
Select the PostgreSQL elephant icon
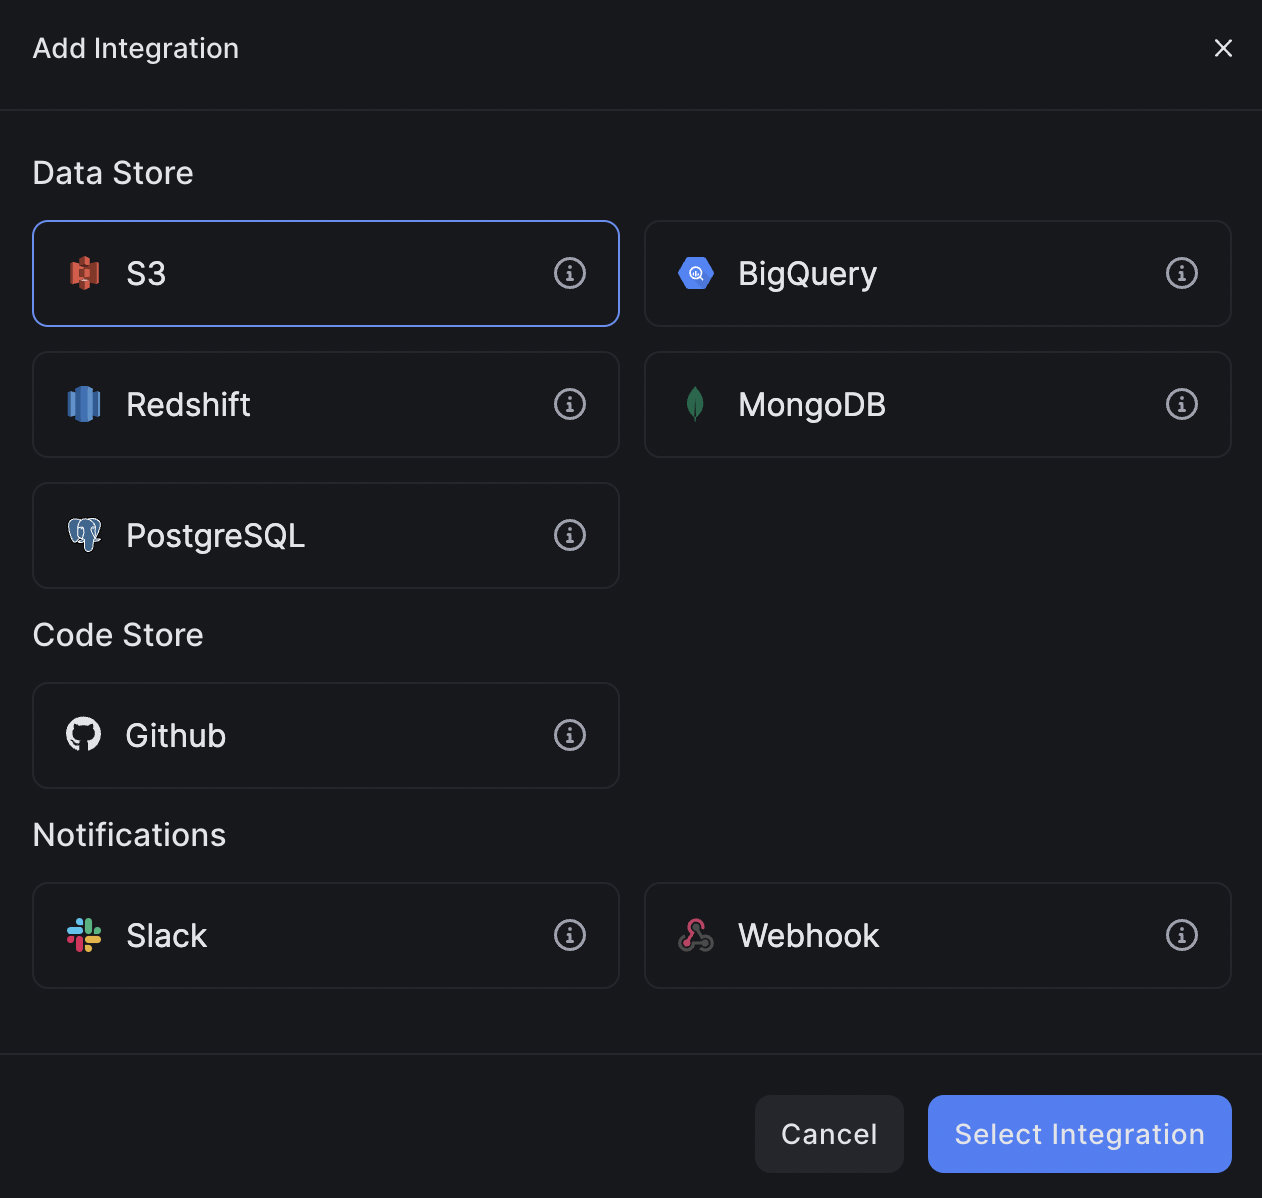(85, 535)
